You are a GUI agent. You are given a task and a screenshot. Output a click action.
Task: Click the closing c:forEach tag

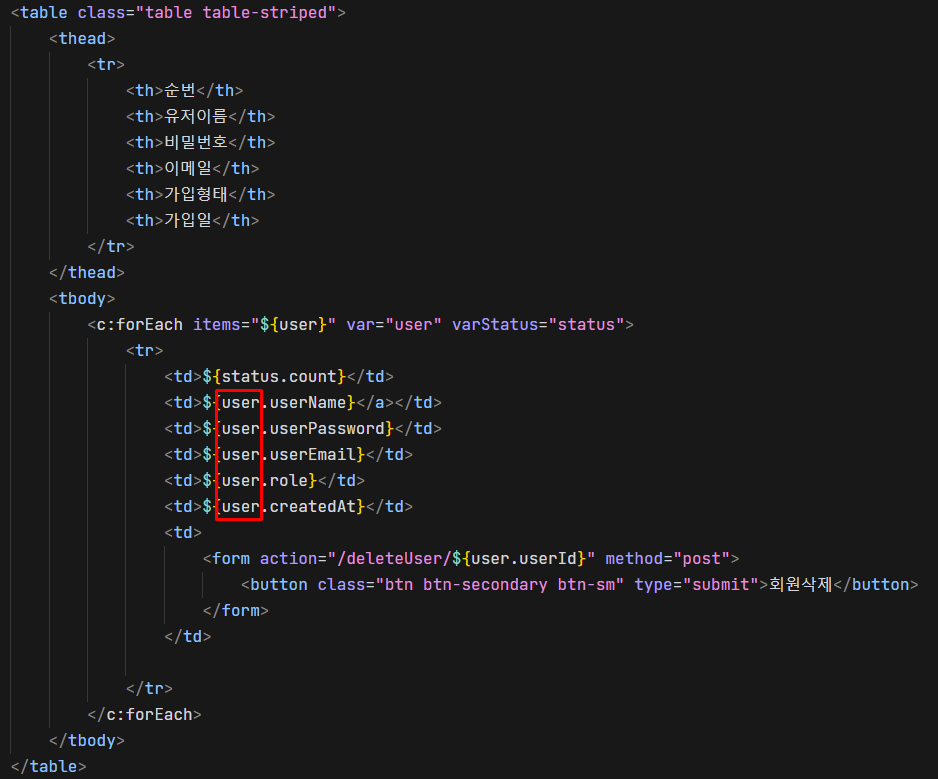(144, 715)
